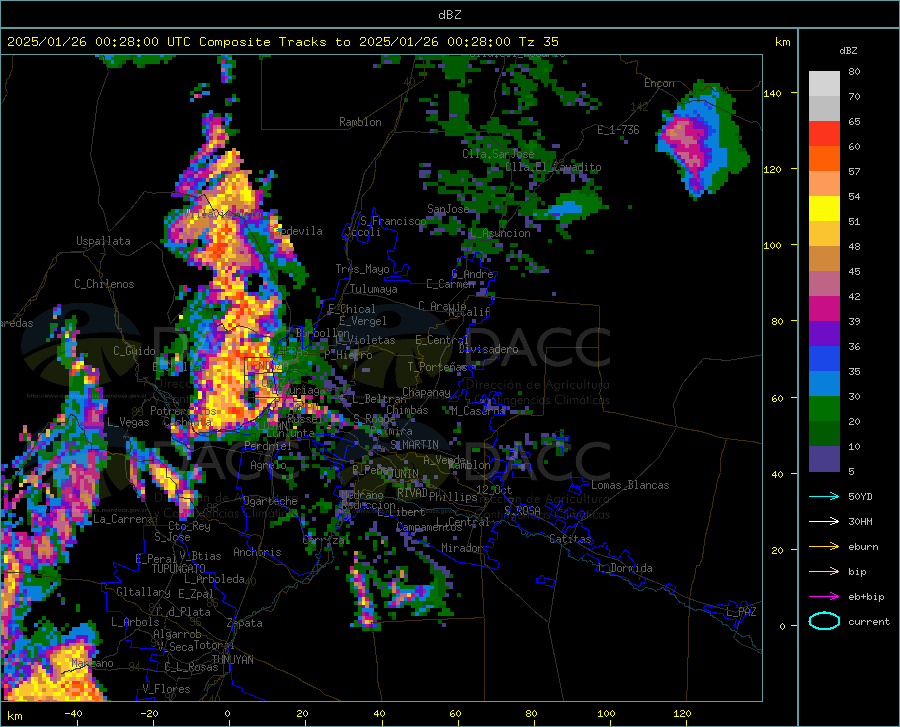900x727 pixels.
Task: Click the 'Encon' map label
Action: click(x=659, y=83)
